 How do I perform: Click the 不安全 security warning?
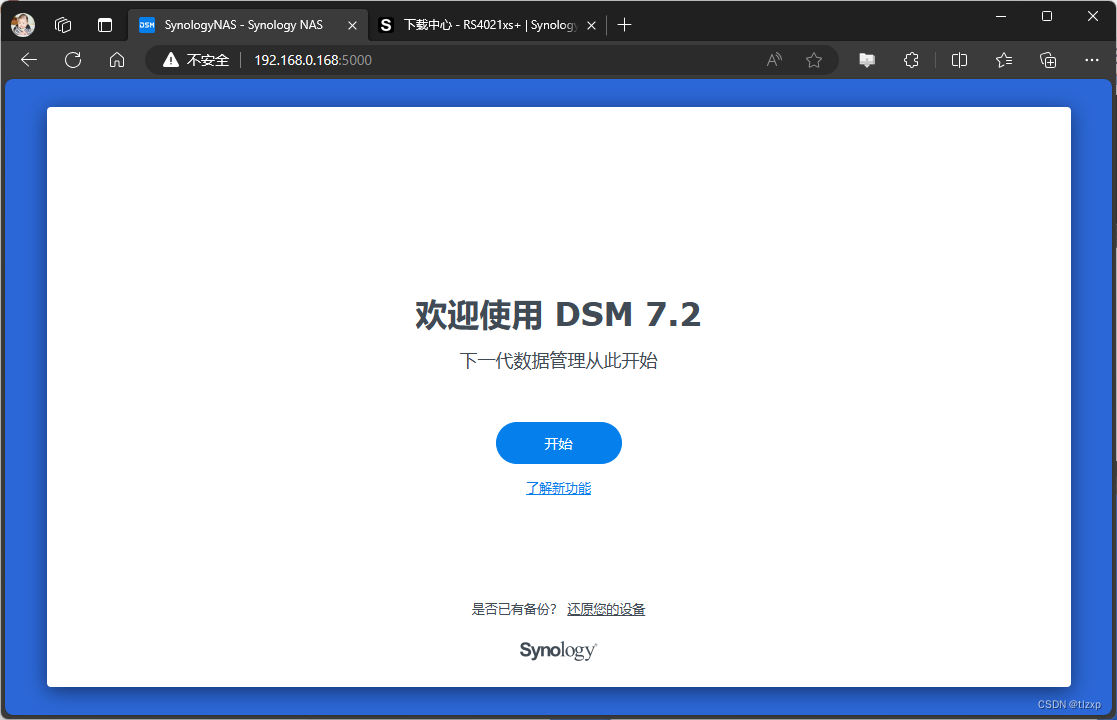pyautogui.click(x=196, y=60)
